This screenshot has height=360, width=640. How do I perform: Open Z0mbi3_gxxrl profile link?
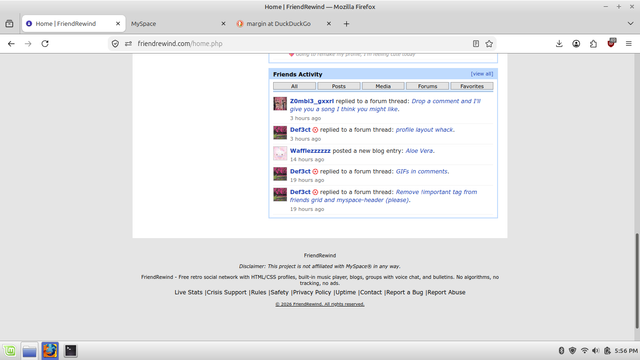312,101
